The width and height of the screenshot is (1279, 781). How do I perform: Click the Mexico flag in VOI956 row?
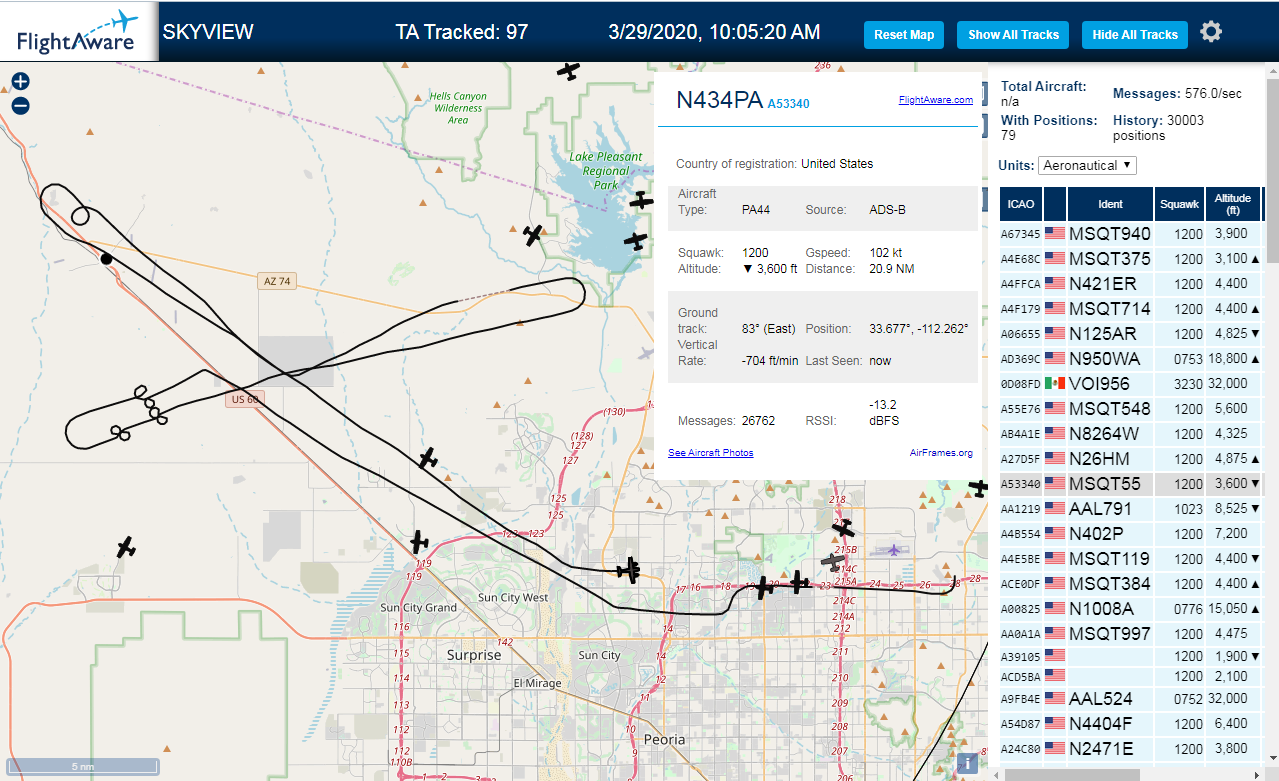(1055, 383)
